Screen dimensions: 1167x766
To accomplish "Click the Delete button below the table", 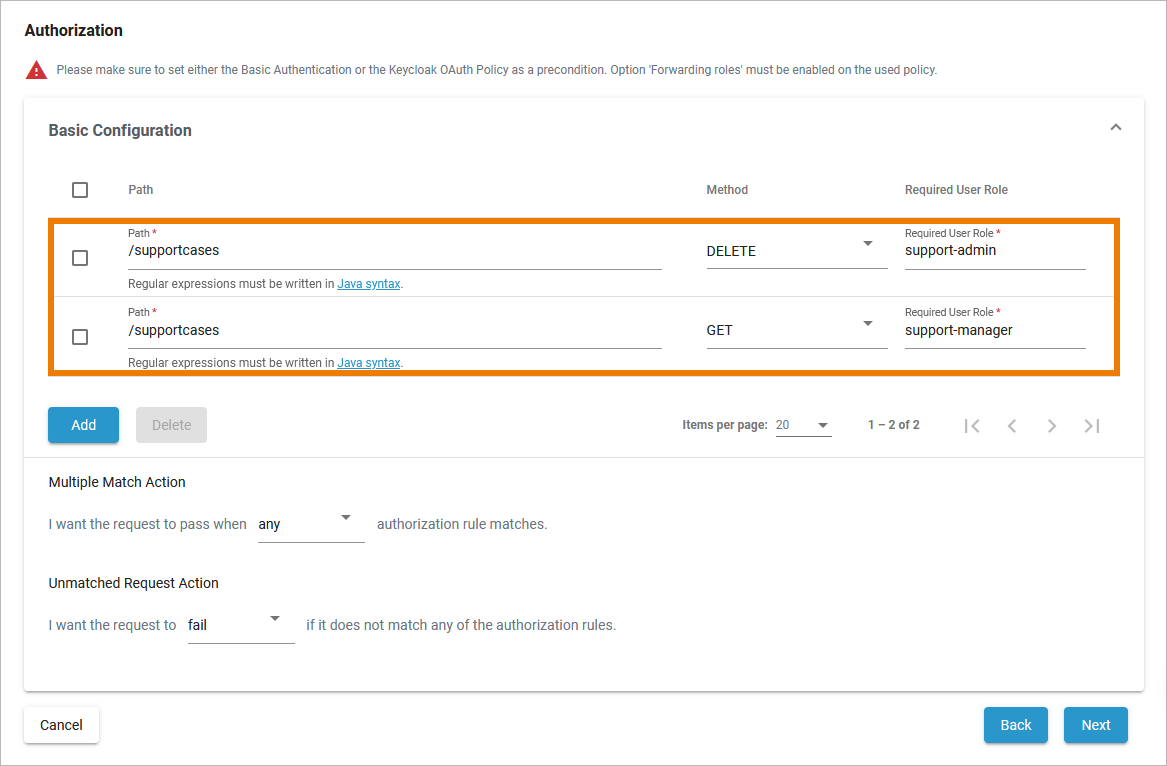I will [x=171, y=424].
